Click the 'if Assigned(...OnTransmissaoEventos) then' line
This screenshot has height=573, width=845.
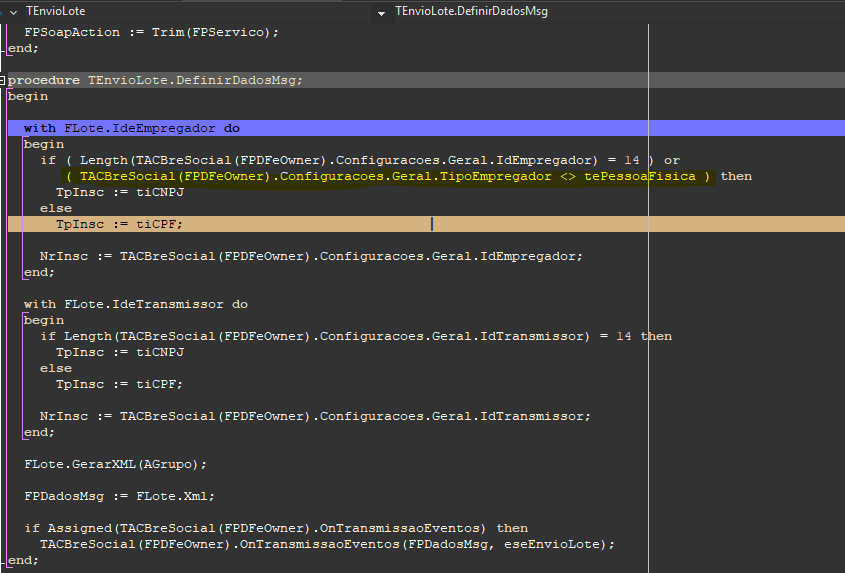[276, 528]
